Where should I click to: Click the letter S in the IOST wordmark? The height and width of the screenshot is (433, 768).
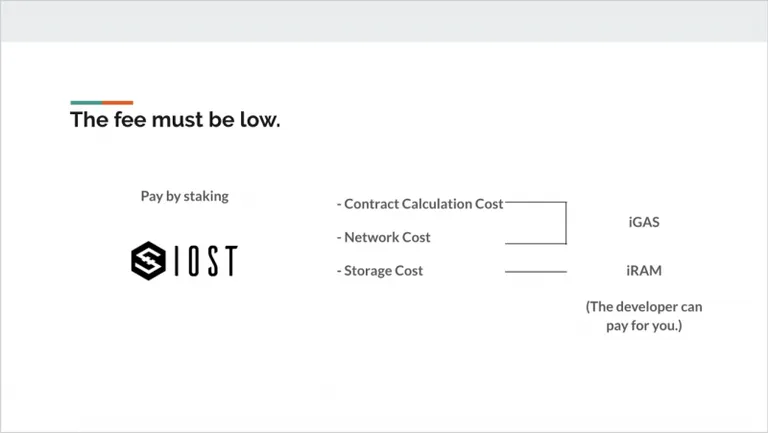coord(212,261)
